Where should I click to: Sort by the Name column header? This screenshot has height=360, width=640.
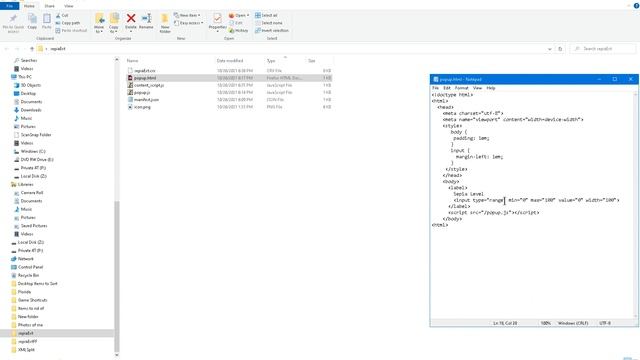[x=132, y=60]
